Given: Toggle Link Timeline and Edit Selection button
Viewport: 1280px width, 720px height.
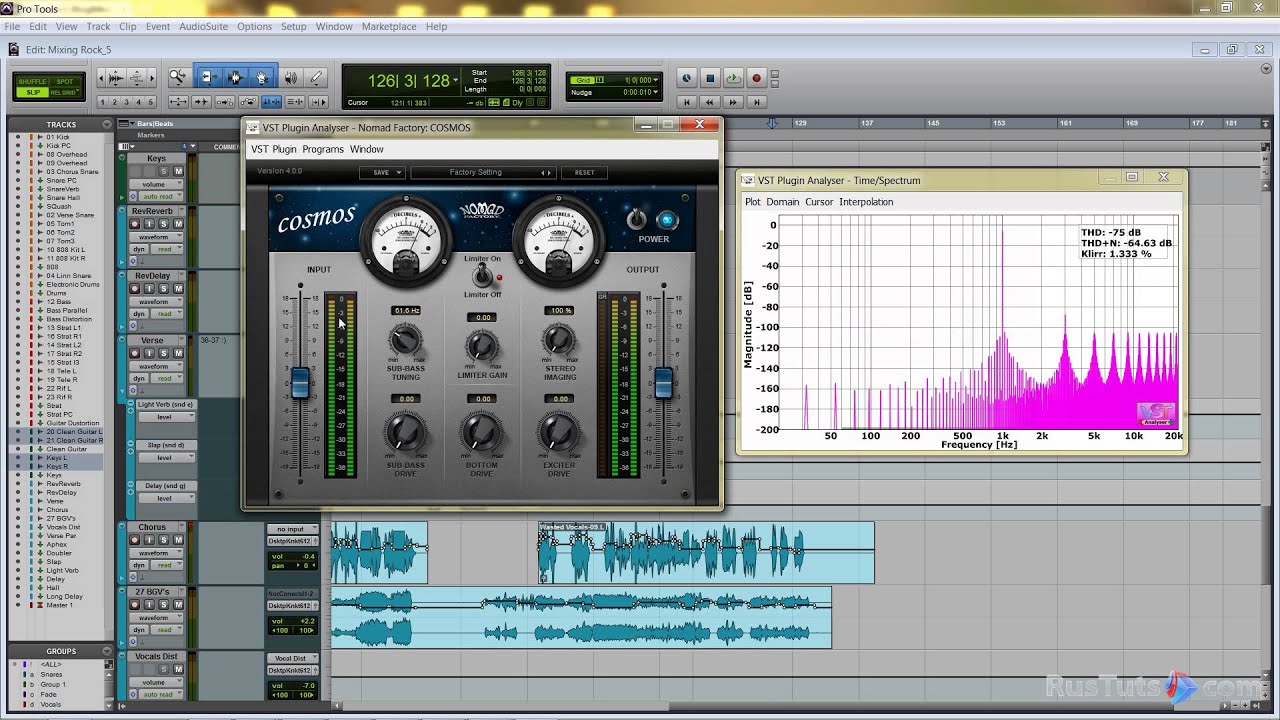Looking at the screenshot, I should pyautogui.click(x=271, y=102).
